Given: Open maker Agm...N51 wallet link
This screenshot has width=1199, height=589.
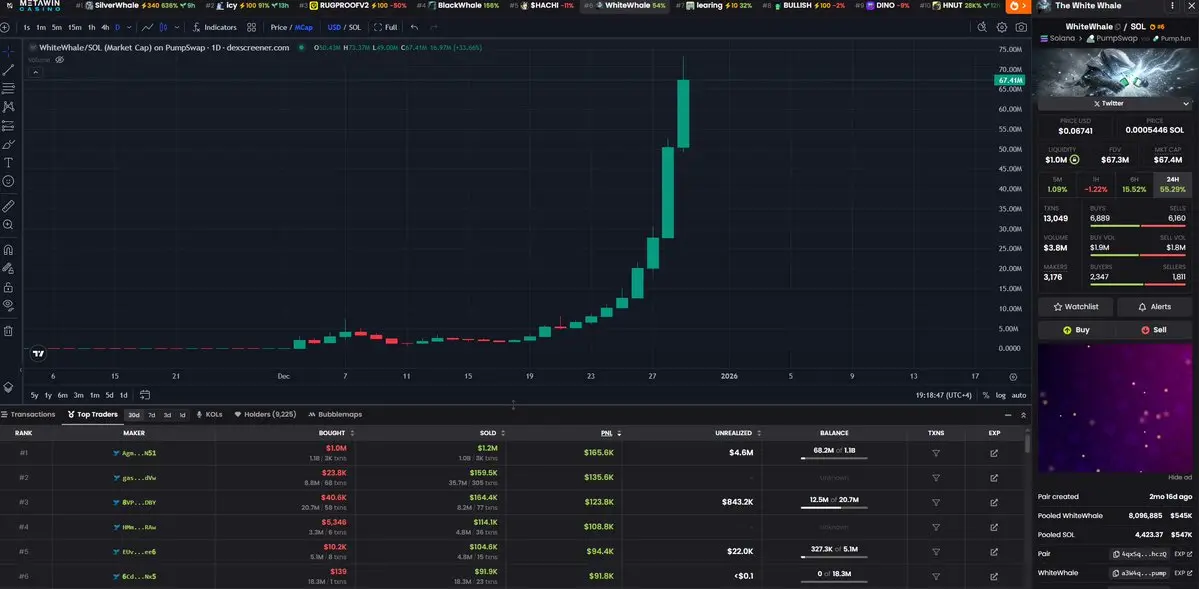Looking at the screenshot, I should point(135,453).
